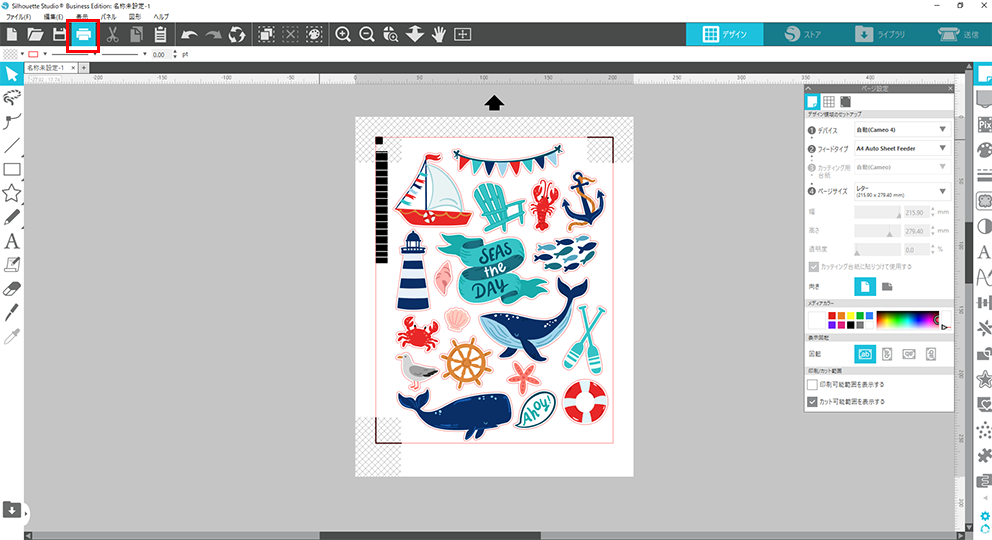Zoom out with the minus magnifier icon
992x540 pixels.
click(x=367, y=34)
